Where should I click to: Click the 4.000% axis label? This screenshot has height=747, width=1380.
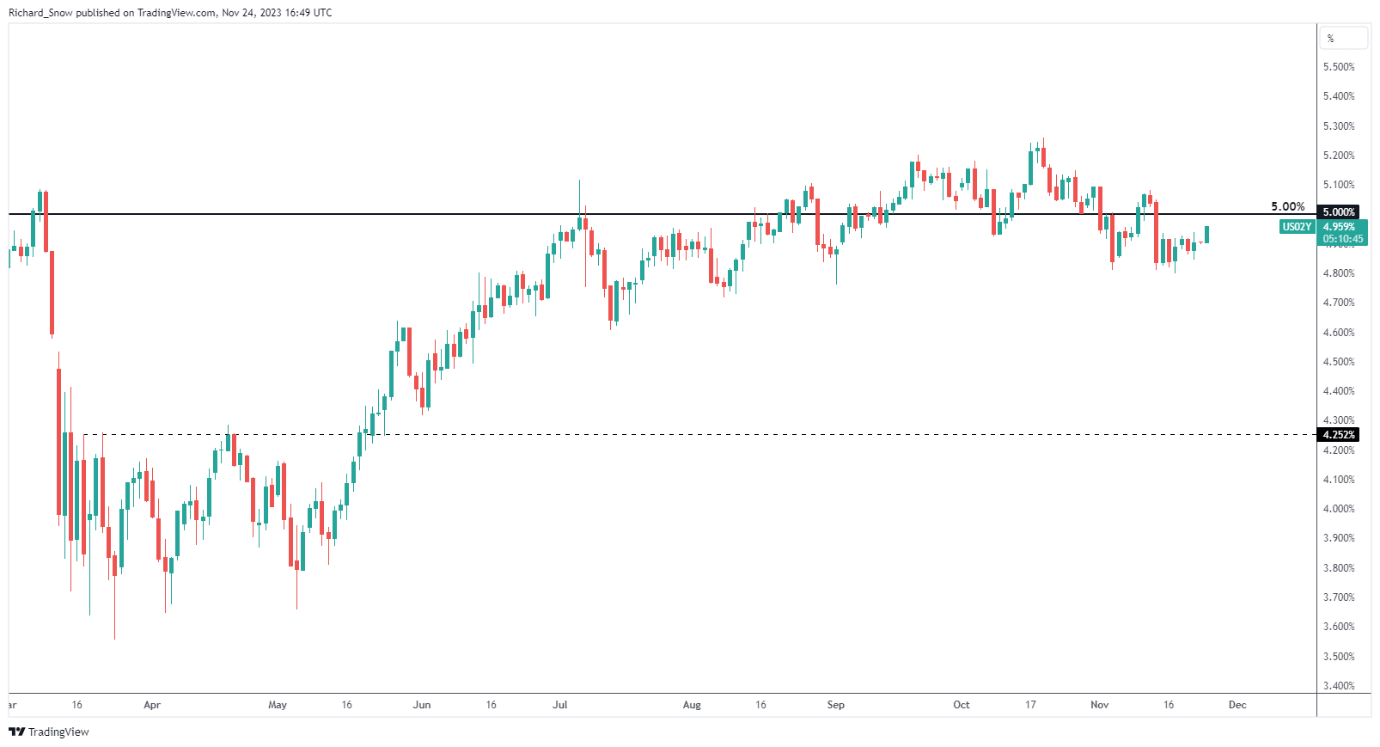tap(1339, 509)
